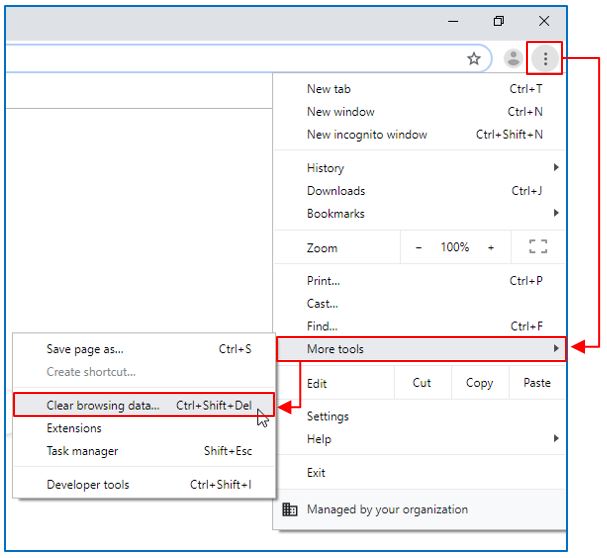This screenshot has height=558, width=607.
Task: Click the Copy button
Action: click(x=479, y=383)
